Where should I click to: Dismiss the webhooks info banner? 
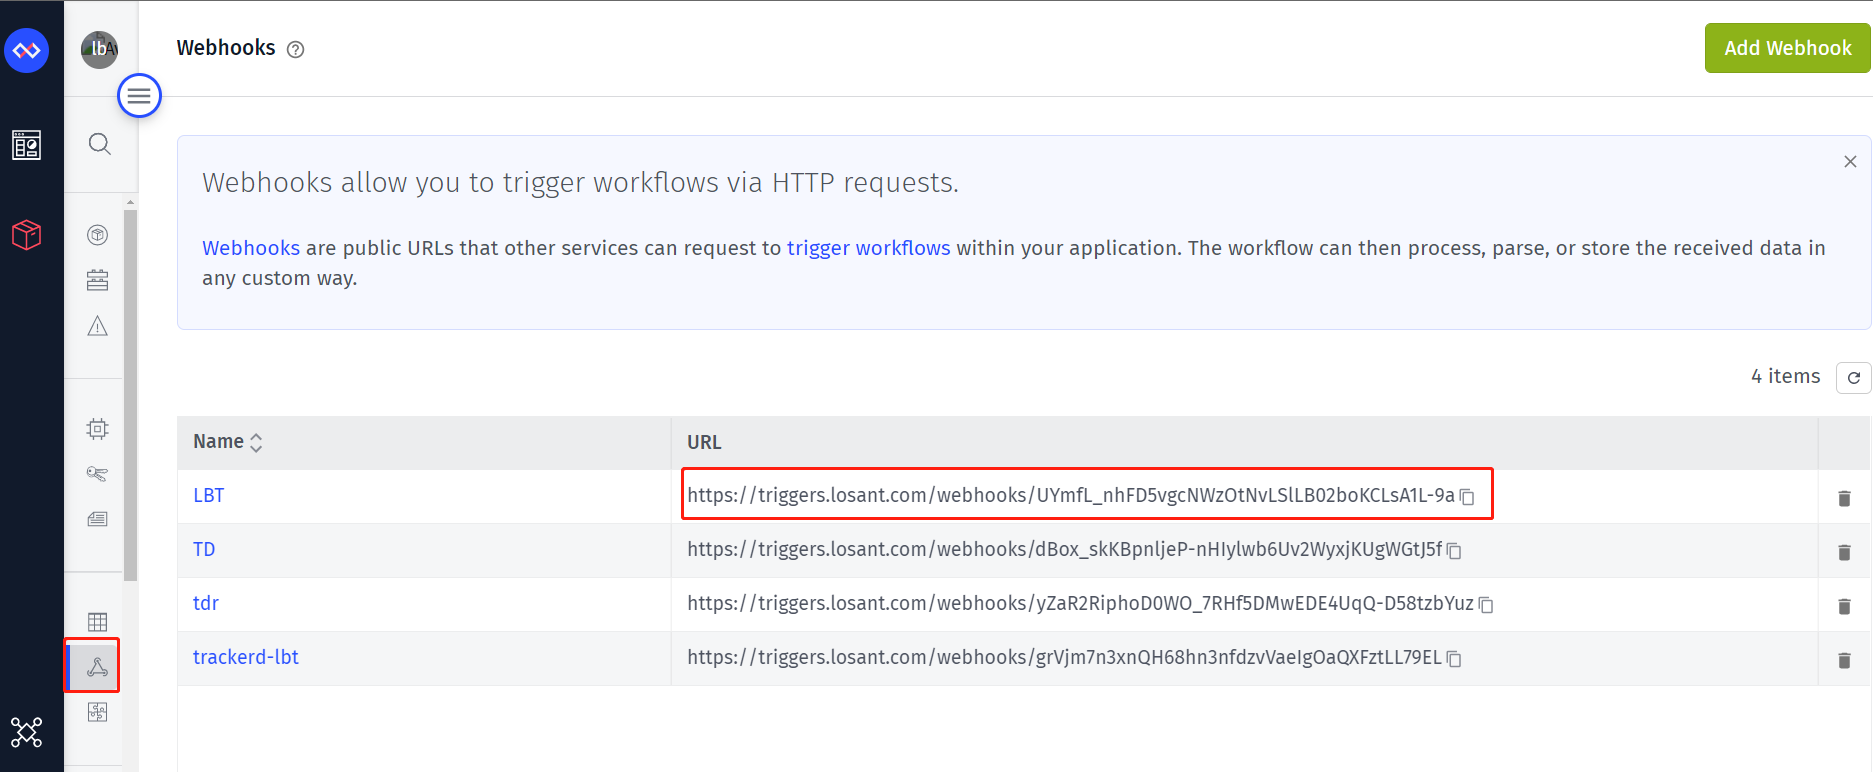[x=1850, y=161]
